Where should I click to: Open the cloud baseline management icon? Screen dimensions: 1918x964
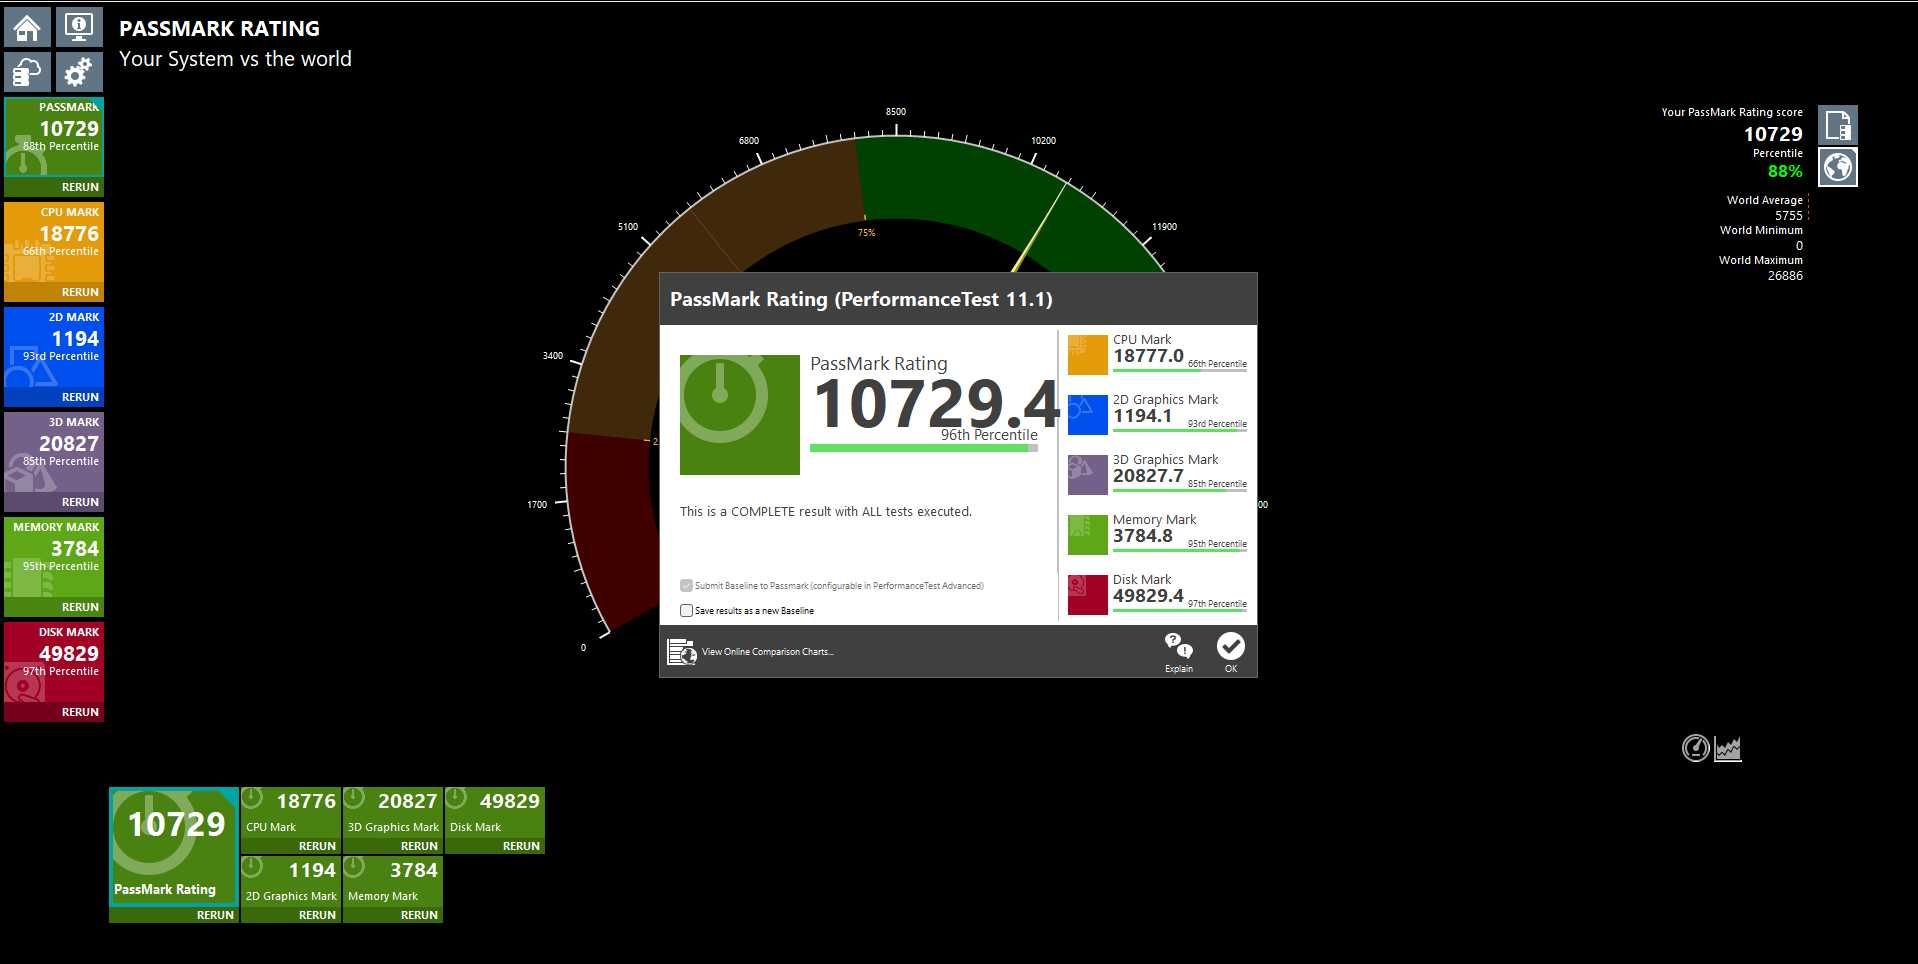27,72
